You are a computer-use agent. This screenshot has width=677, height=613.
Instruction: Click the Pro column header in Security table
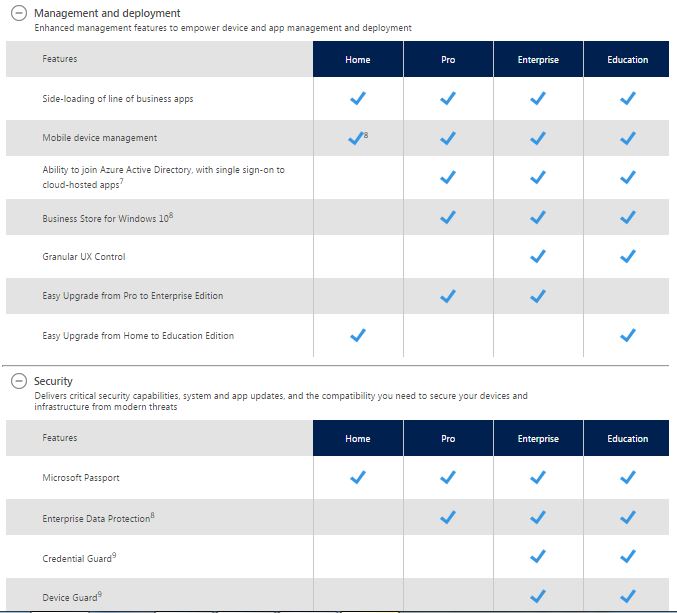click(448, 439)
